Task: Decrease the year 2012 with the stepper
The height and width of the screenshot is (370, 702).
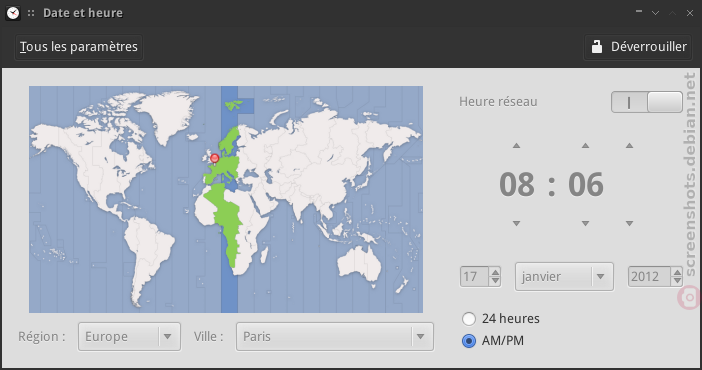Action: (x=677, y=281)
